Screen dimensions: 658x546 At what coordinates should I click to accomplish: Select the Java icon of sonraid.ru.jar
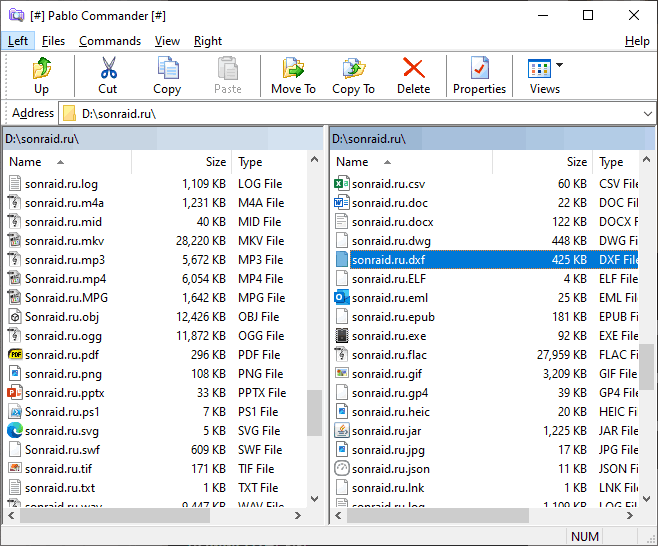(x=342, y=431)
